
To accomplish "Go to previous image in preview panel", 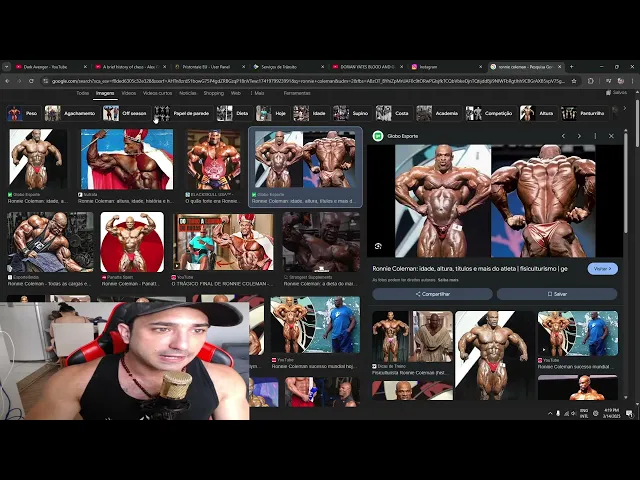I will point(564,136).
